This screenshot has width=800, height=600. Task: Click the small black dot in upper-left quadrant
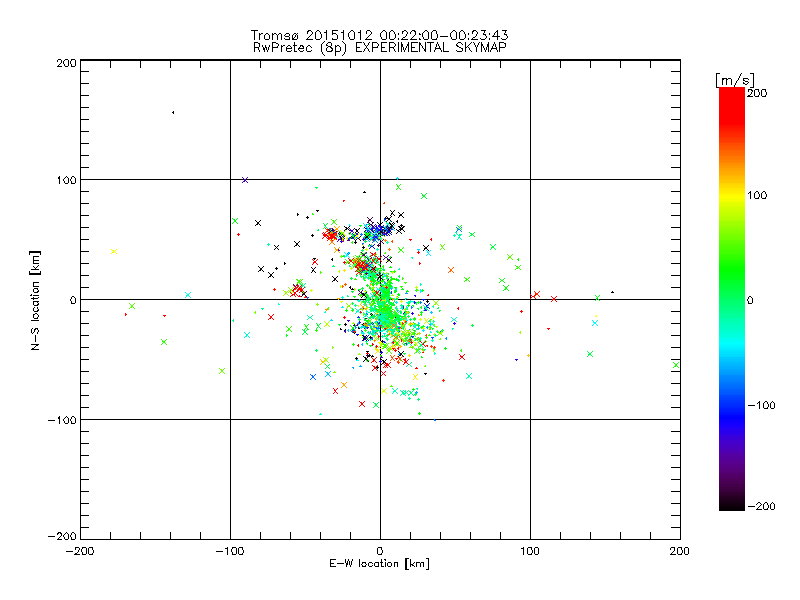(x=173, y=112)
